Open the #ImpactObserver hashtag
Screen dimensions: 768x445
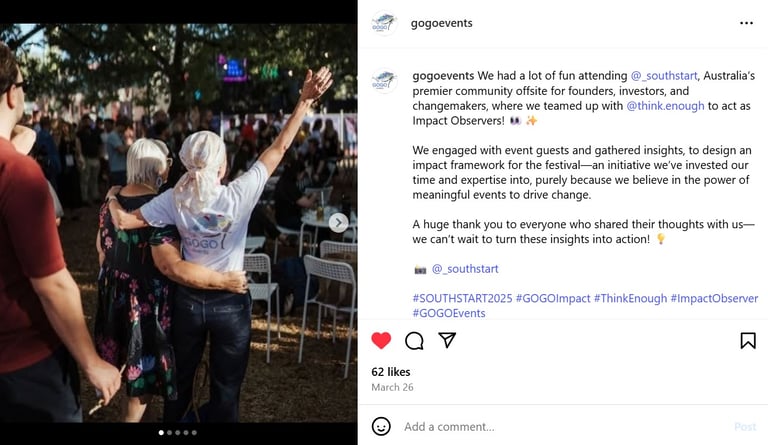714,298
